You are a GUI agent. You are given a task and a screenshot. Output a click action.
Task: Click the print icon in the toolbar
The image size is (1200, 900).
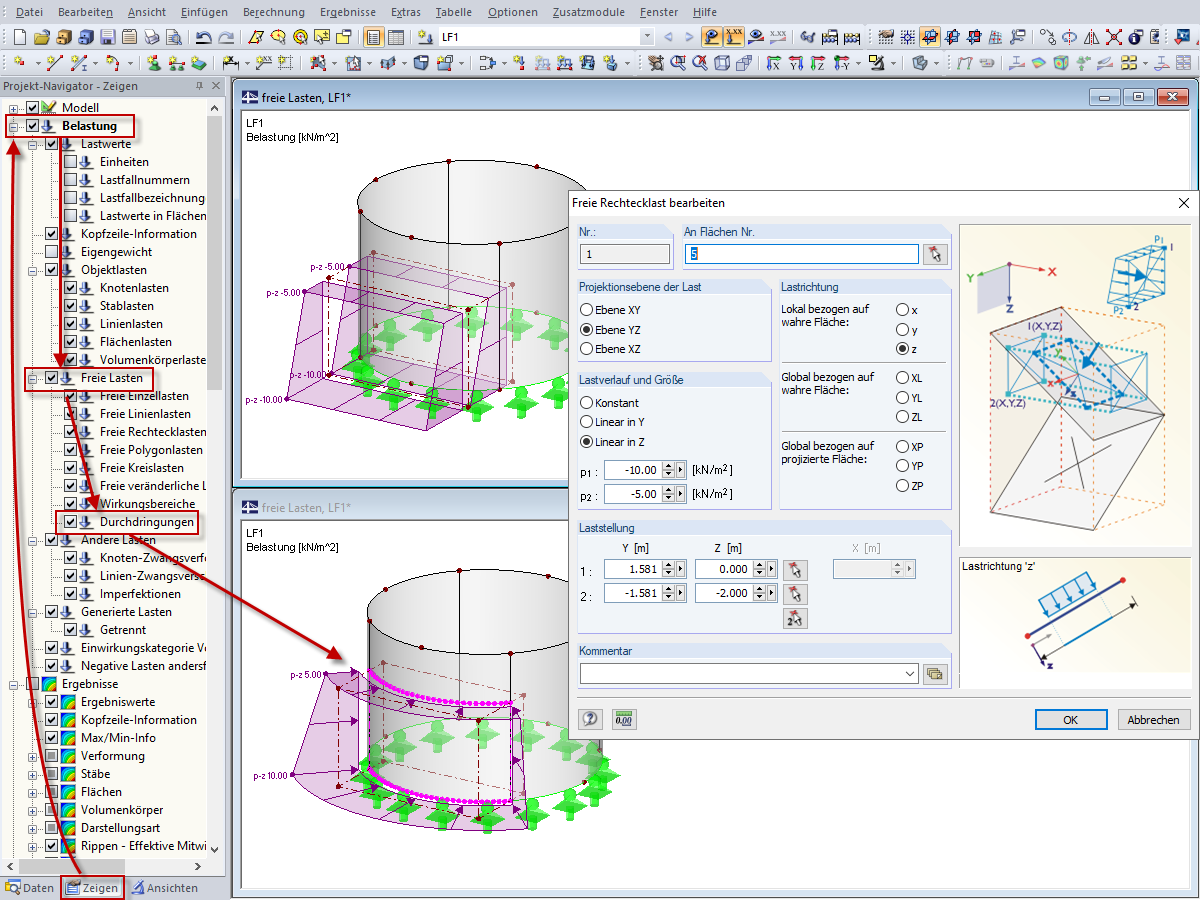click(x=151, y=37)
